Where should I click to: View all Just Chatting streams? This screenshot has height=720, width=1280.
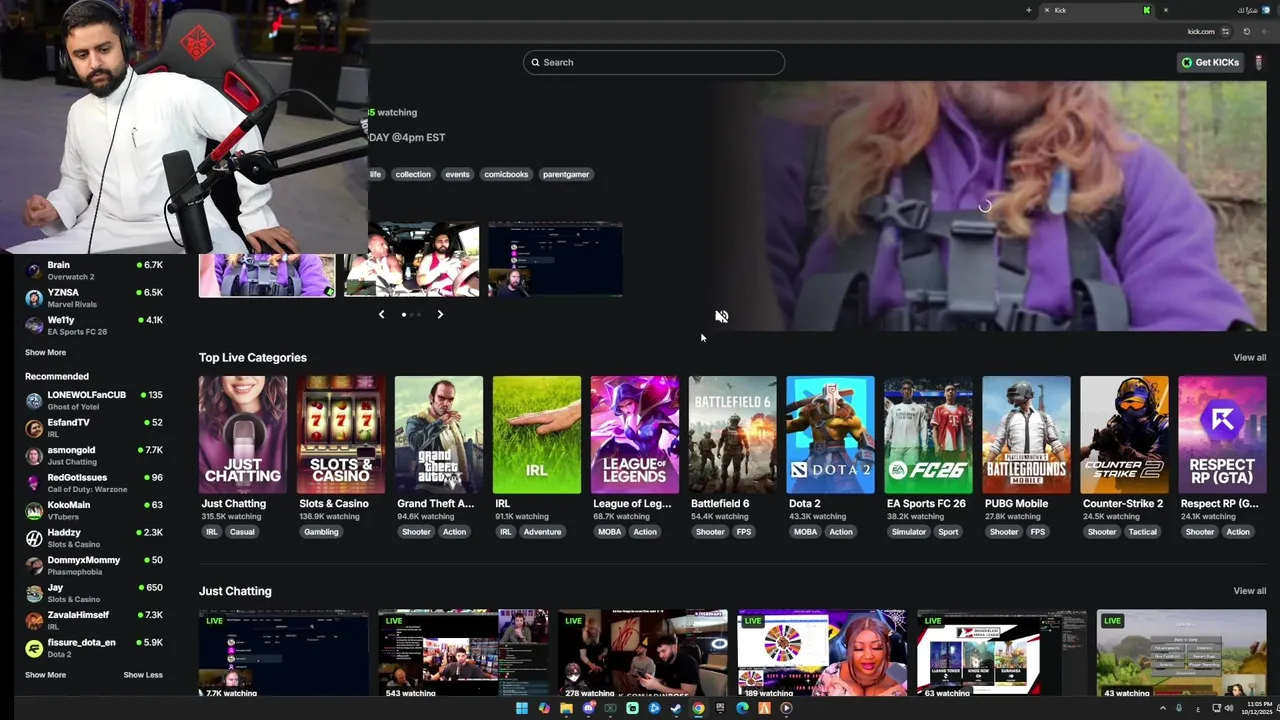[x=1249, y=591]
